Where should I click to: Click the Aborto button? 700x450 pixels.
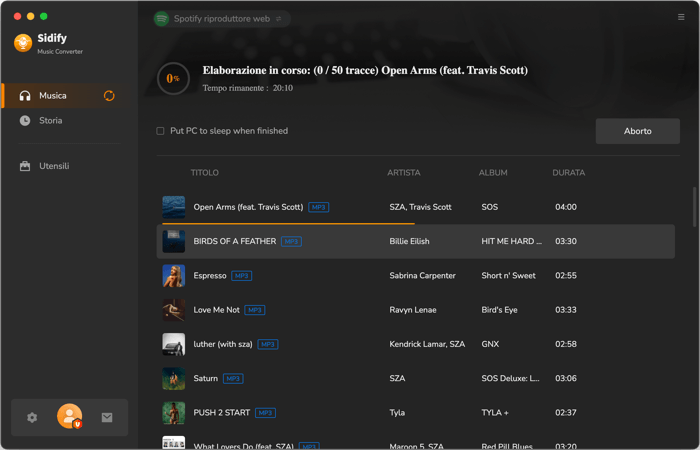[638, 131]
